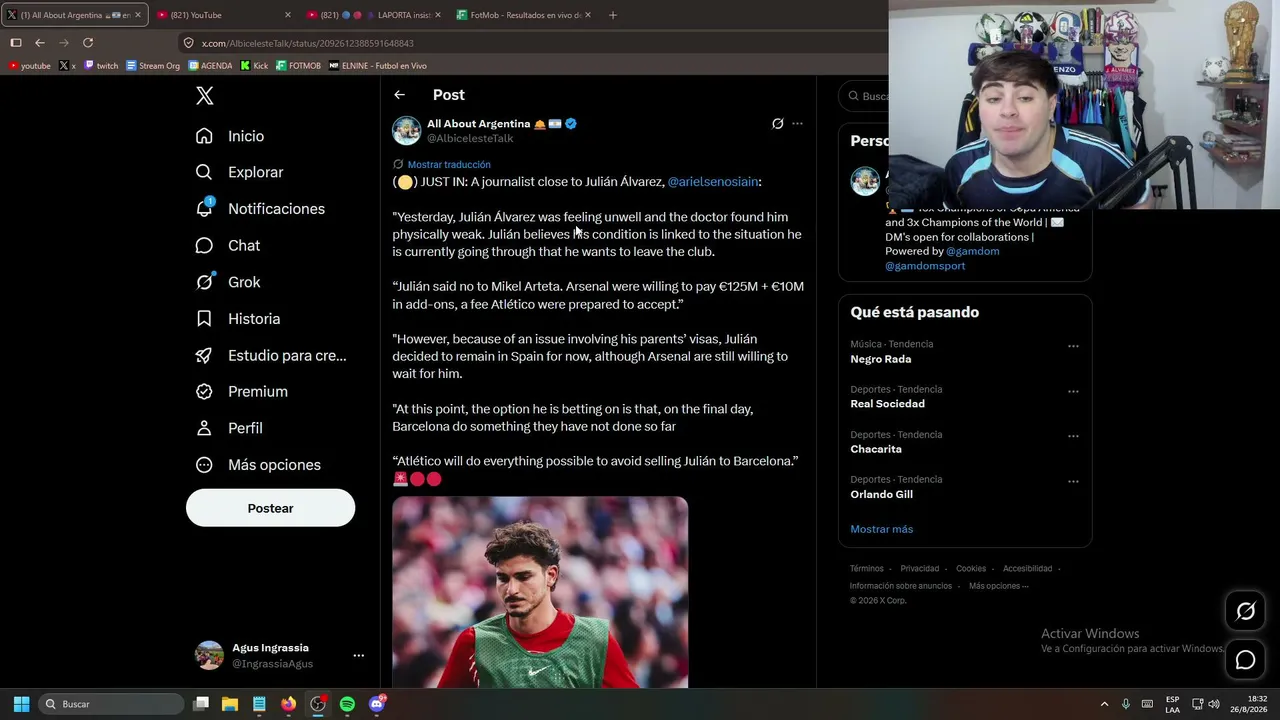Open the Julián Álvarez post photo
This screenshot has height=720, width=1280.
pyautogui.click(x=540, y=592)
